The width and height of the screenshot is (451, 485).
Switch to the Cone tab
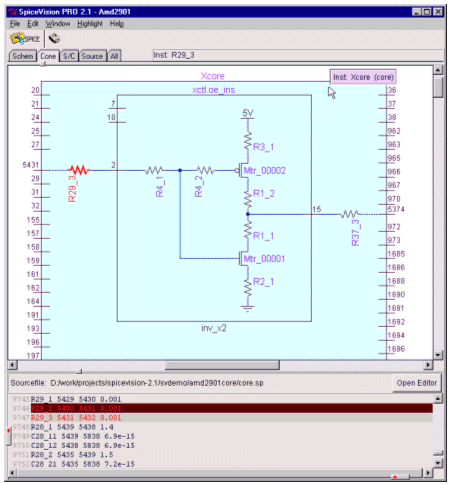pos(48,56)
